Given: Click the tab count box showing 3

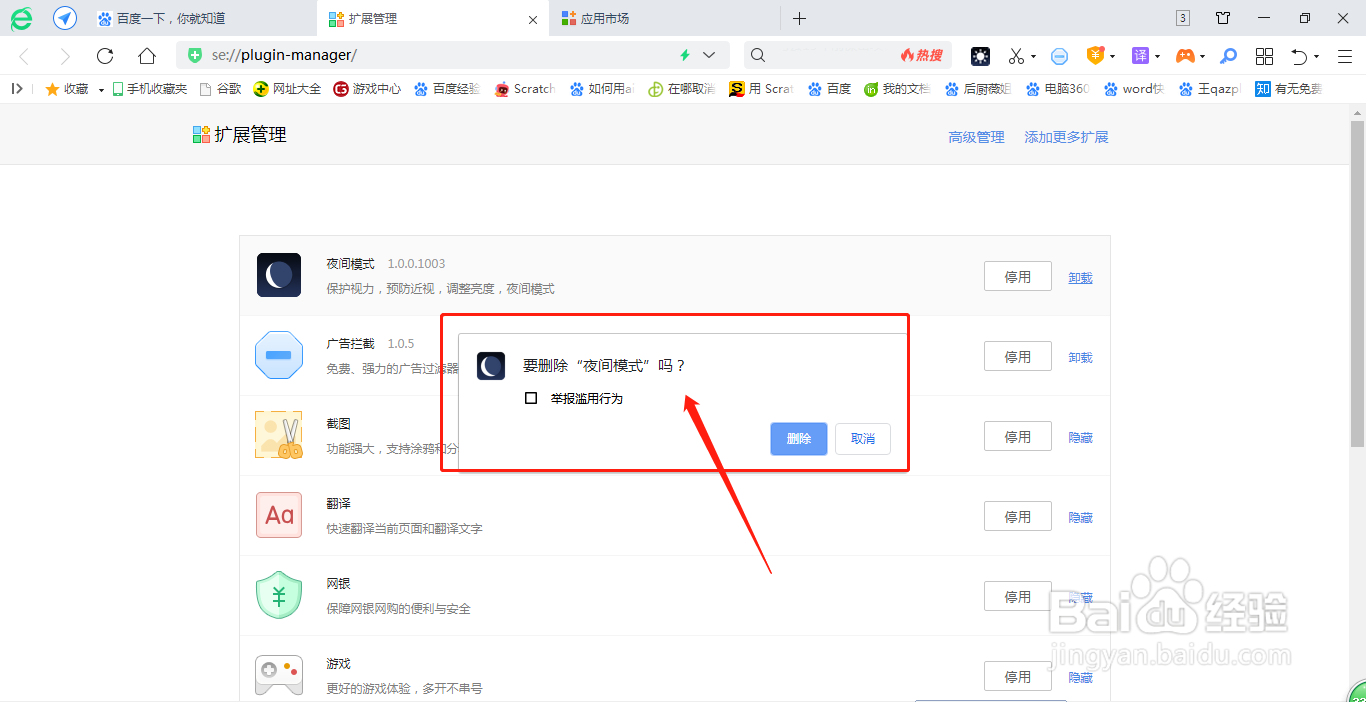Looking at the screenshot, I should [1183, 18].
